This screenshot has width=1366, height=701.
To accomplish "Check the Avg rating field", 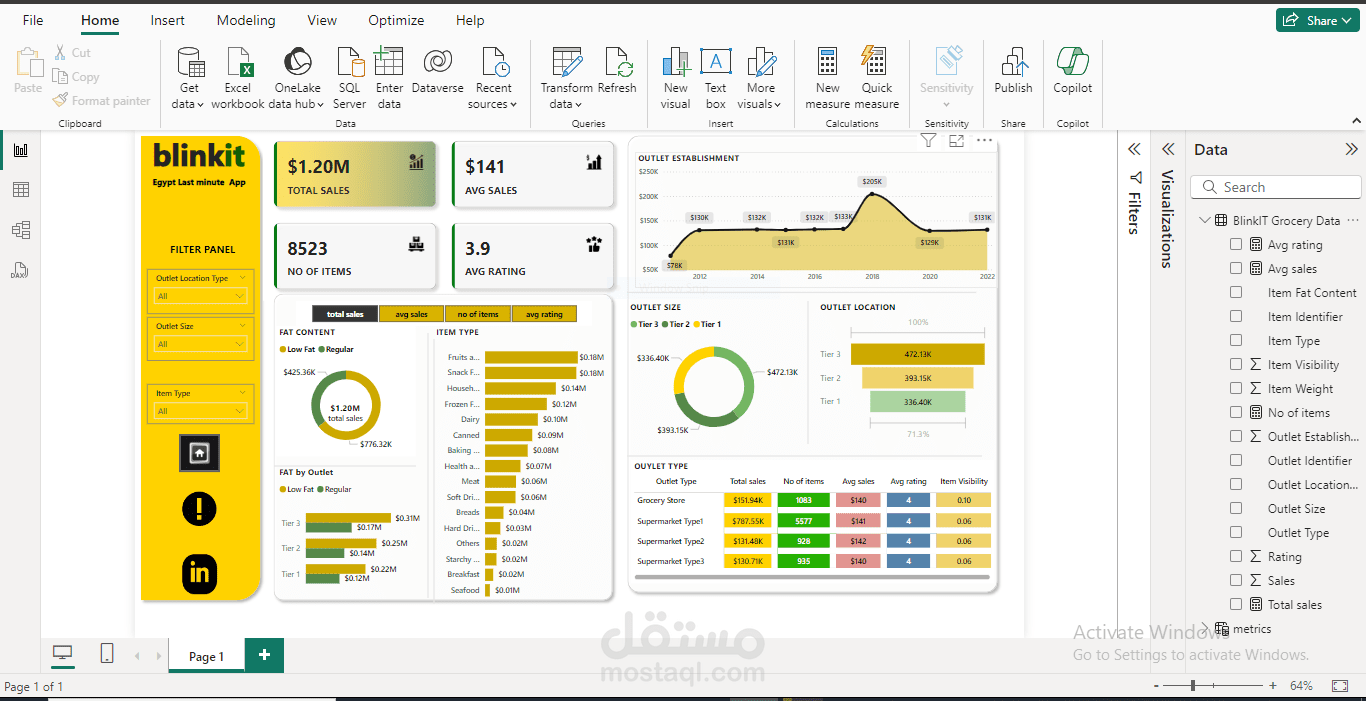I will click(x=1236, y=245).
